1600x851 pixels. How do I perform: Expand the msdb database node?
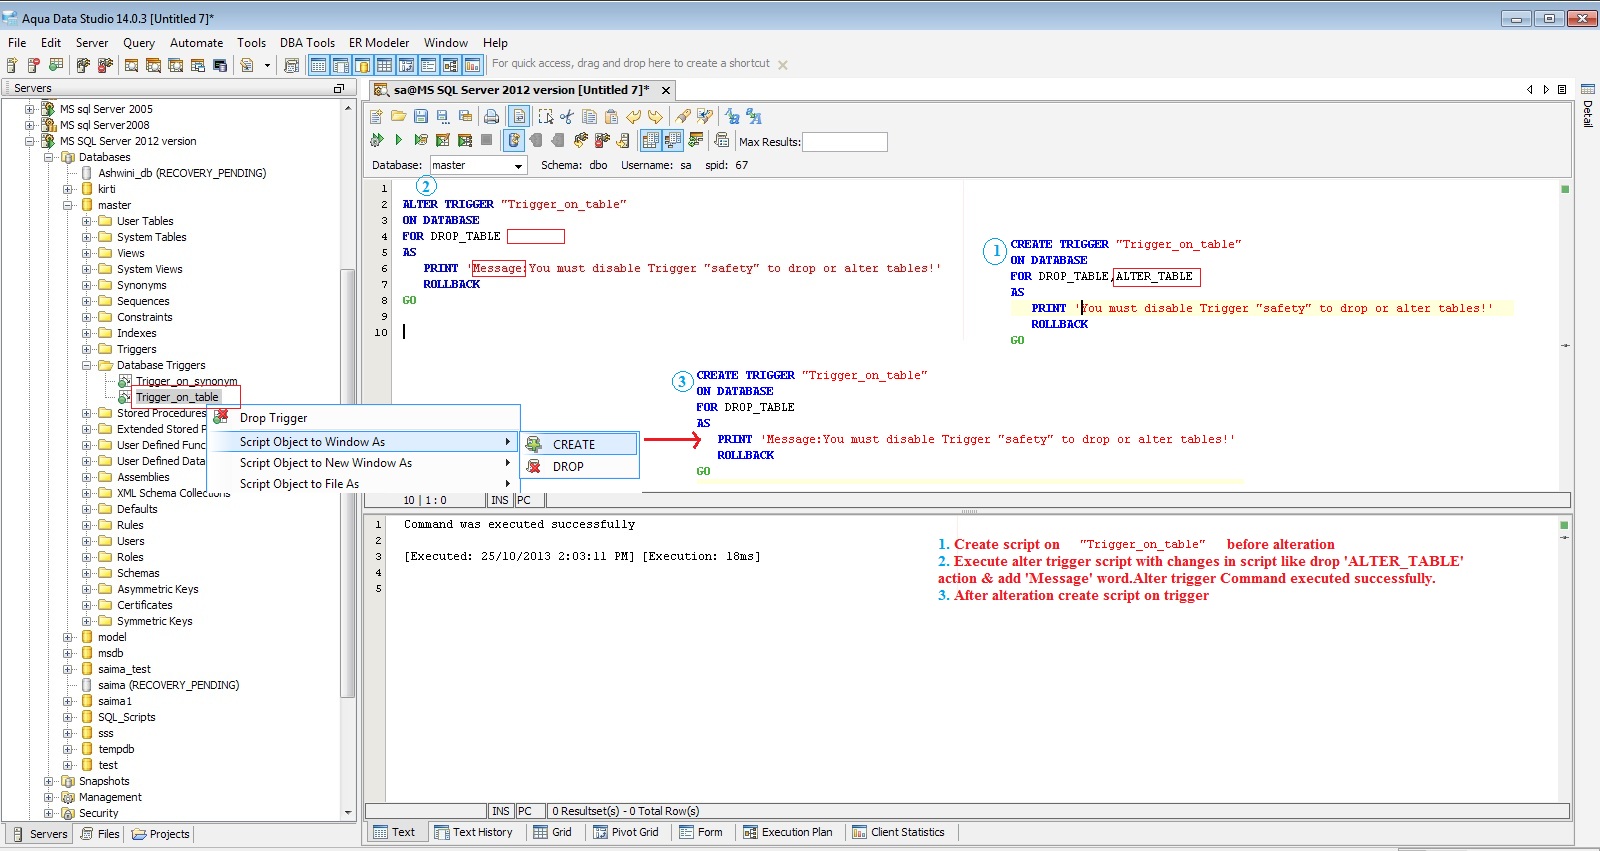click(x=68, y=653)
